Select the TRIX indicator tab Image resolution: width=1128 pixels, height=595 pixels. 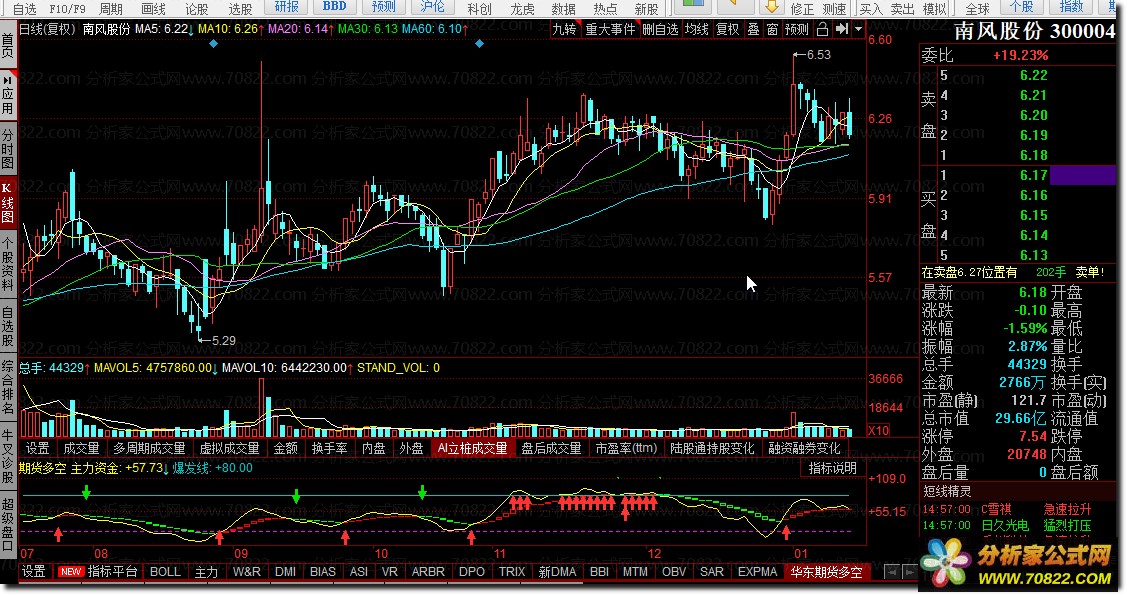511,572
